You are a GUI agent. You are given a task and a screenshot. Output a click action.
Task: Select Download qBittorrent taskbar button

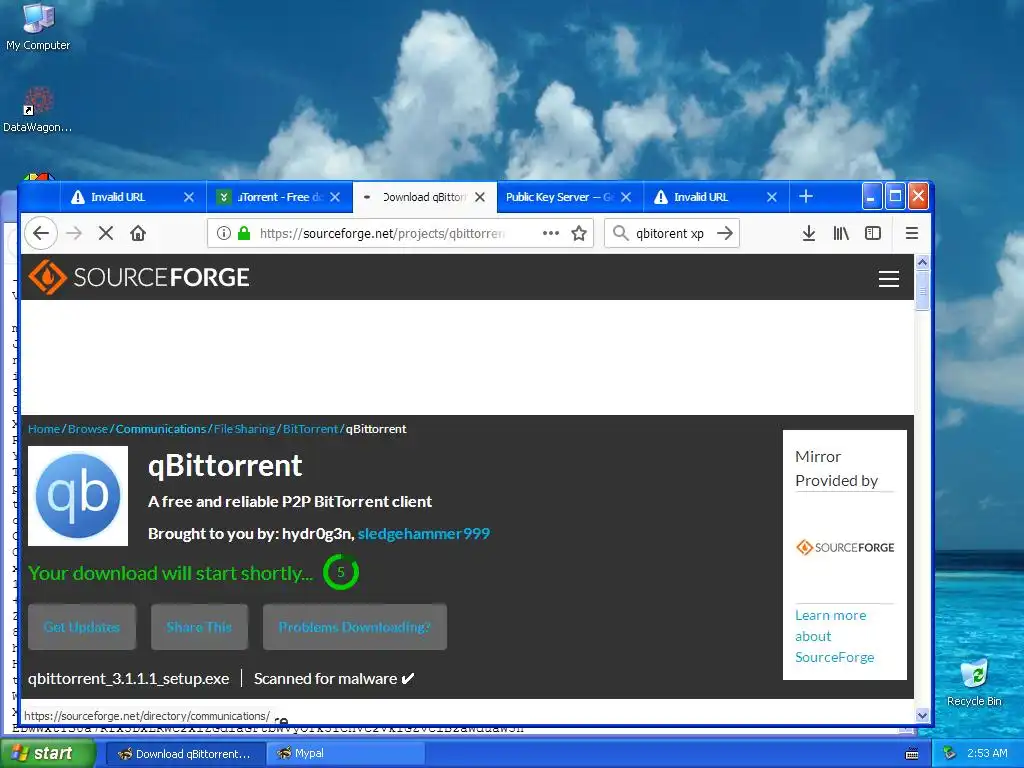coord(185,754)
